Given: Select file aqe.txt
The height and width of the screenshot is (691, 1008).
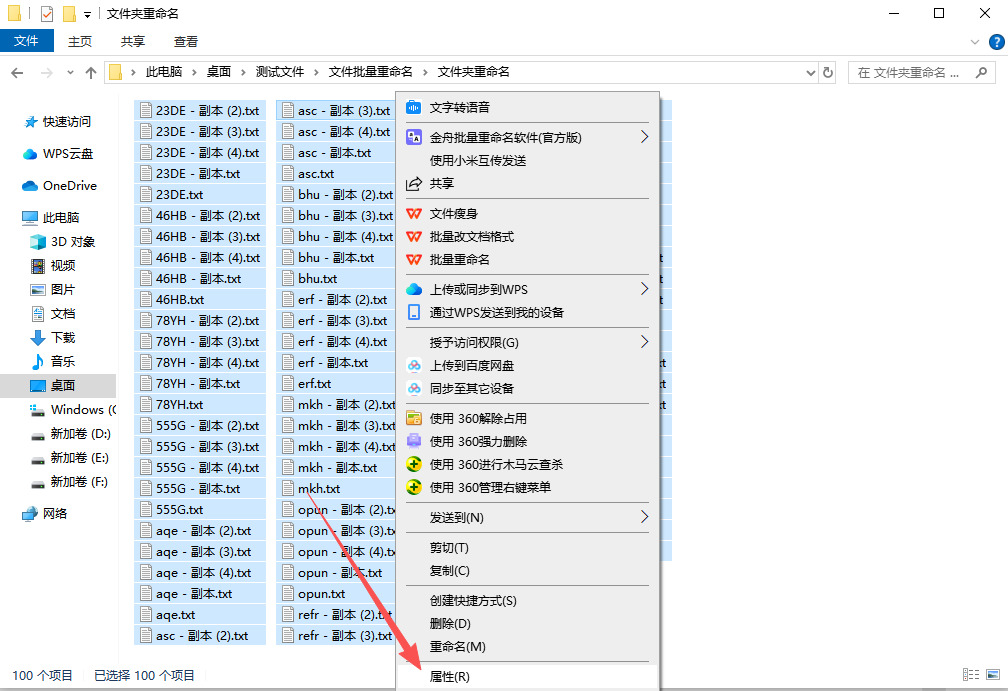Looking at the screenshot, I should click(201, 615).
